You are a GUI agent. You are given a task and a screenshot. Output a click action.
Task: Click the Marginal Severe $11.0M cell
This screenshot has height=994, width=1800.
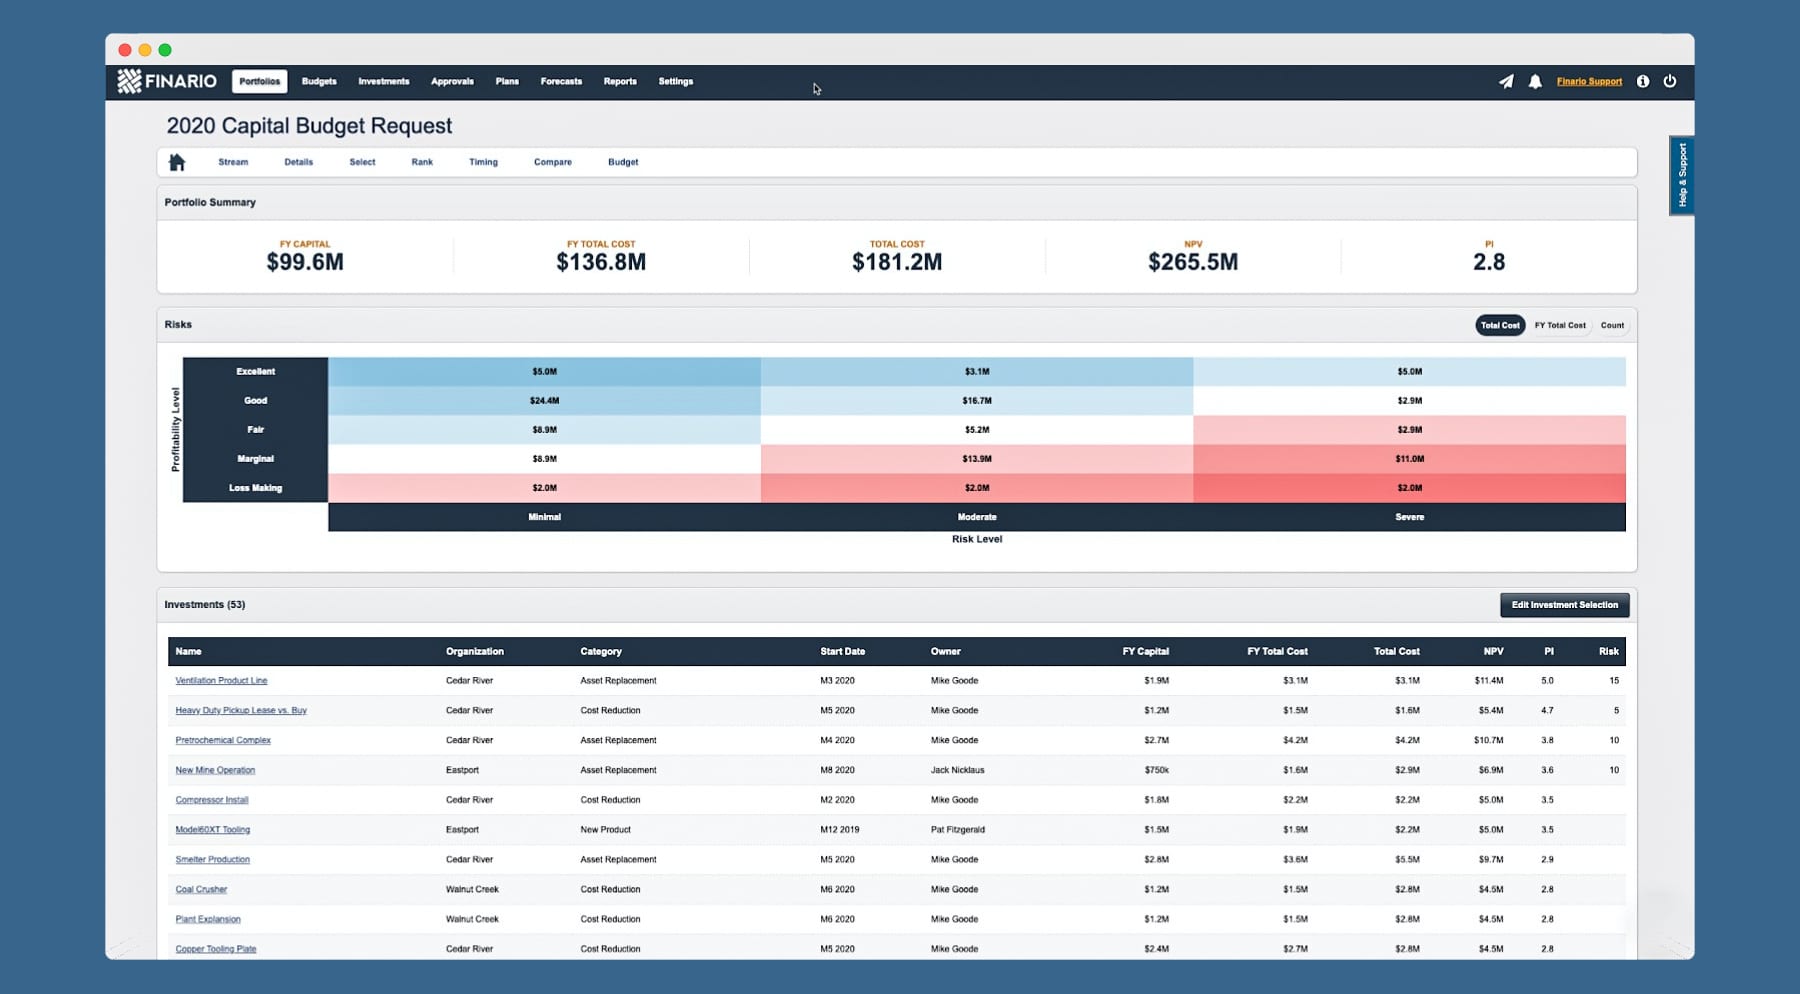pyautogui.click(x=1409, y=459)
